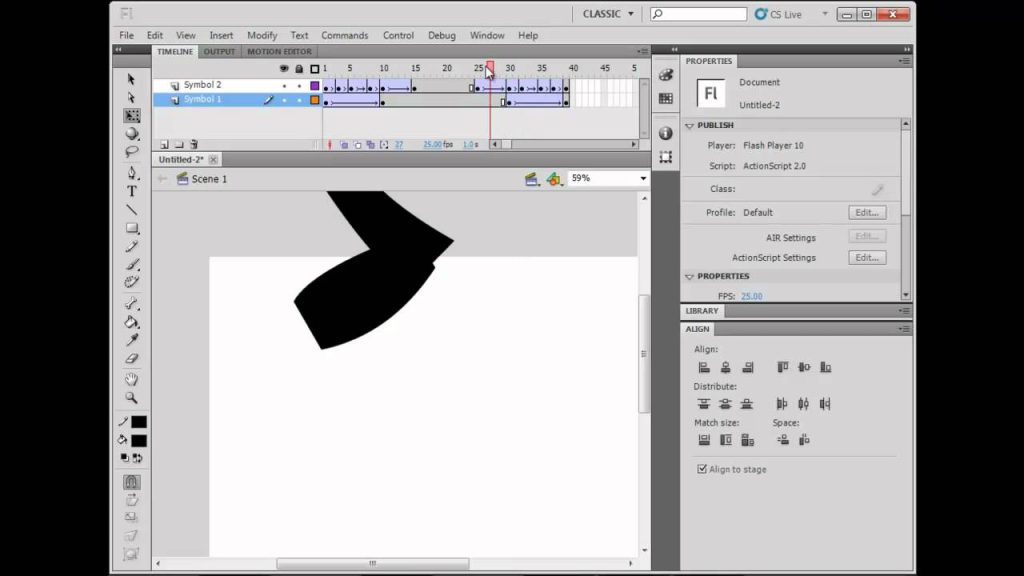Toggle Align to stage checkbox

point(702,469)
